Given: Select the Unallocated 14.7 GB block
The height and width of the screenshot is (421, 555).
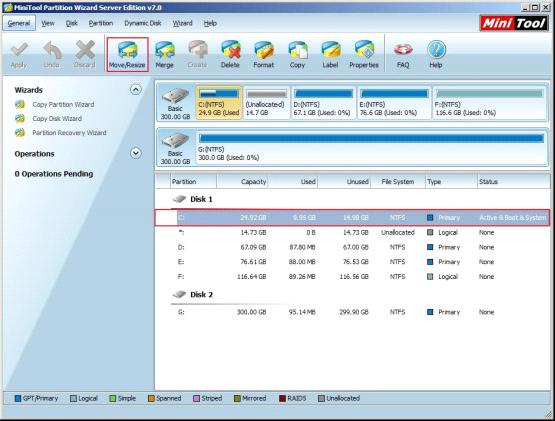Looking at the screenshot, I should [x=266, y=103].
